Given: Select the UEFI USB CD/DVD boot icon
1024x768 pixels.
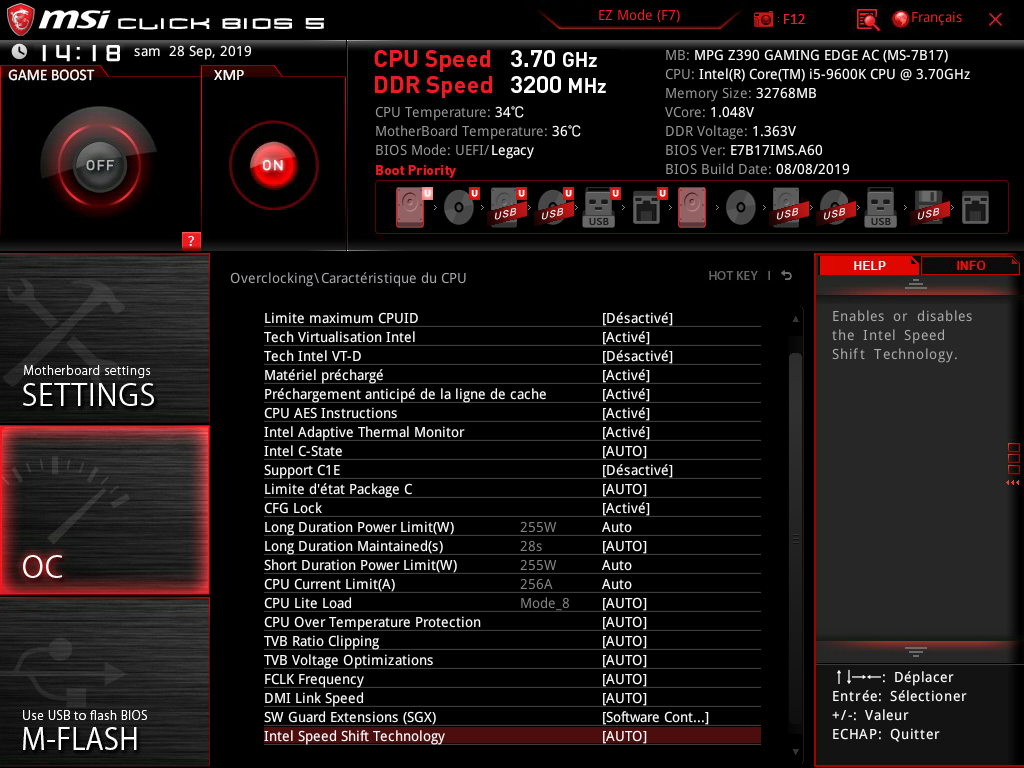Looking at the screenshot, I should (x=554, y=207).
